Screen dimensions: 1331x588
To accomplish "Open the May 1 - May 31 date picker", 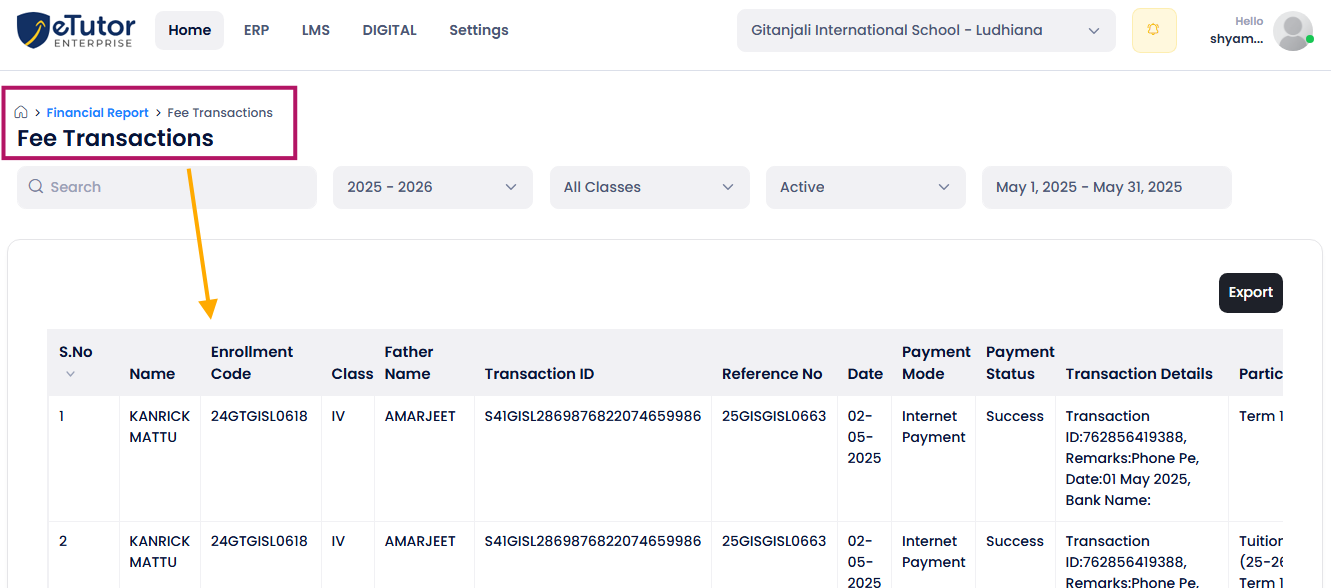I will tap(1106, 187).
